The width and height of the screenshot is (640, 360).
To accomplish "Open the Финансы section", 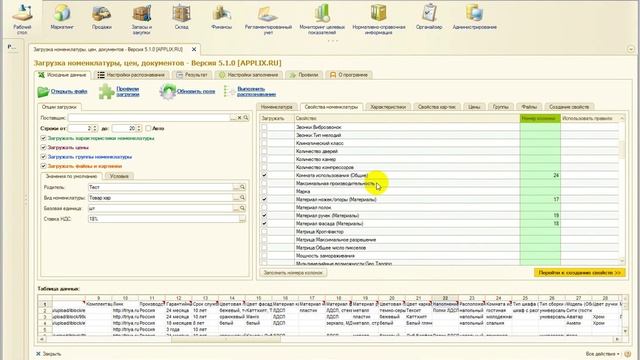I will click(222, 18).
